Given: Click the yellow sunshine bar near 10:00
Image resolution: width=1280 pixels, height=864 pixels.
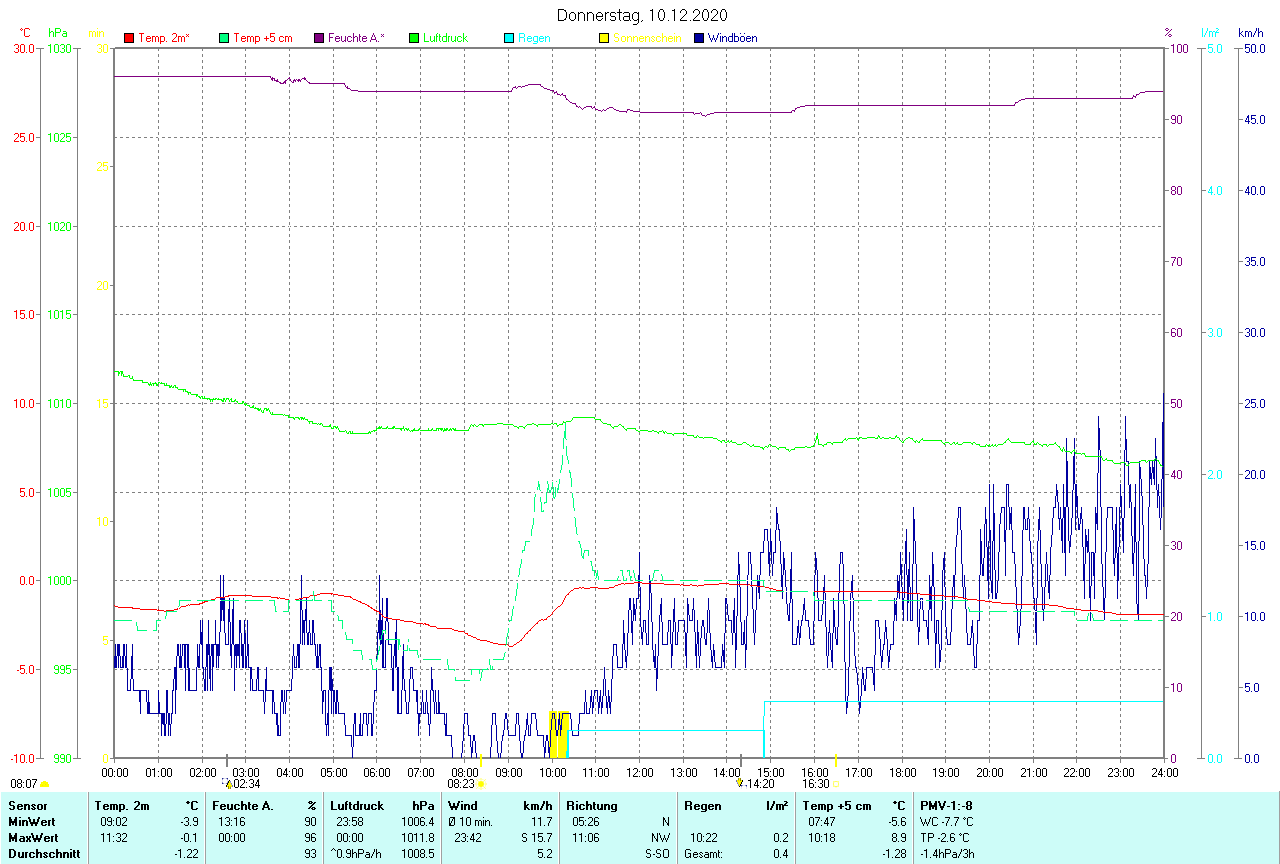Looking at the screenshot, I should pyautogui.click(x=560, y=735).
